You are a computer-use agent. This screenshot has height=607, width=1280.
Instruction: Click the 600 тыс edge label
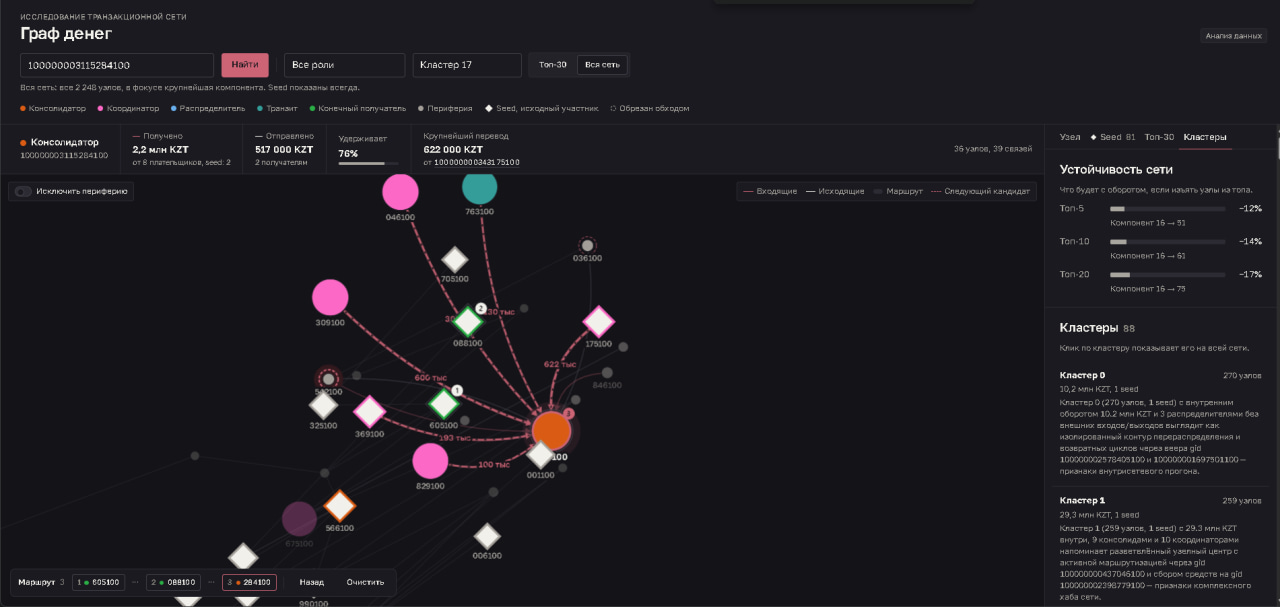(431, 378)
